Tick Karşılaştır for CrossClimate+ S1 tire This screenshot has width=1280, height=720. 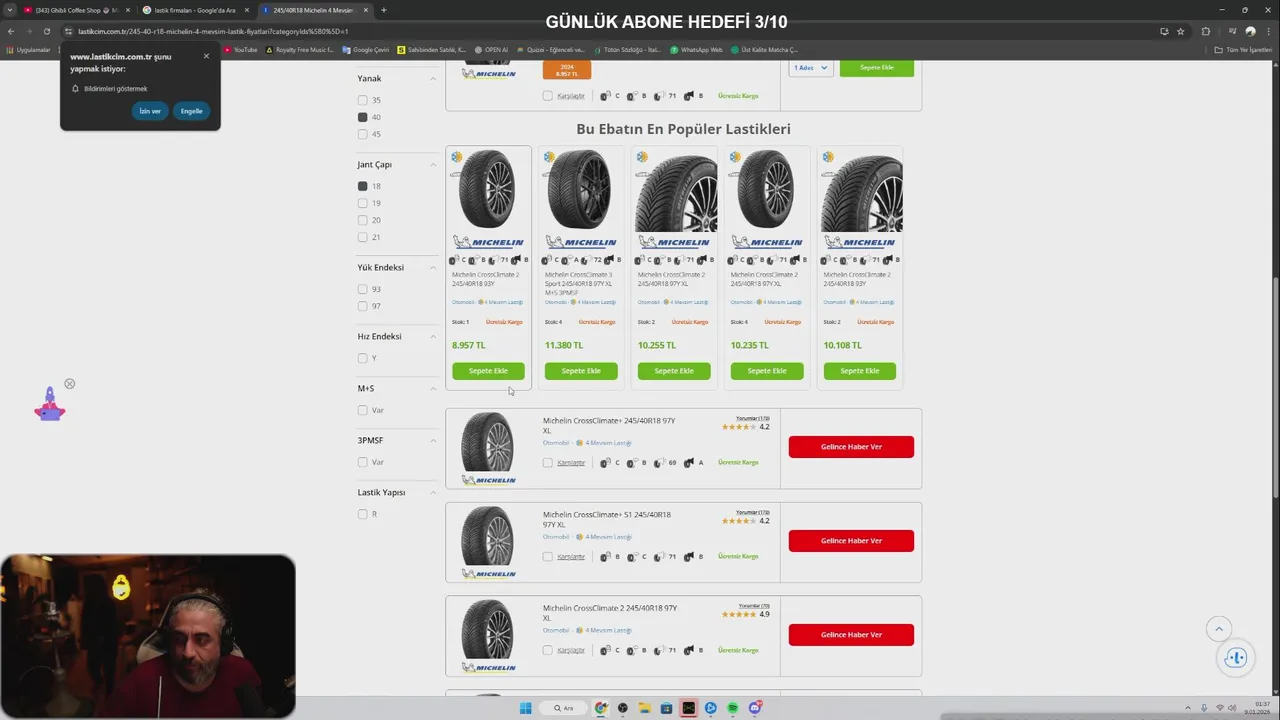pyautogui.click(x=548, y=557)
